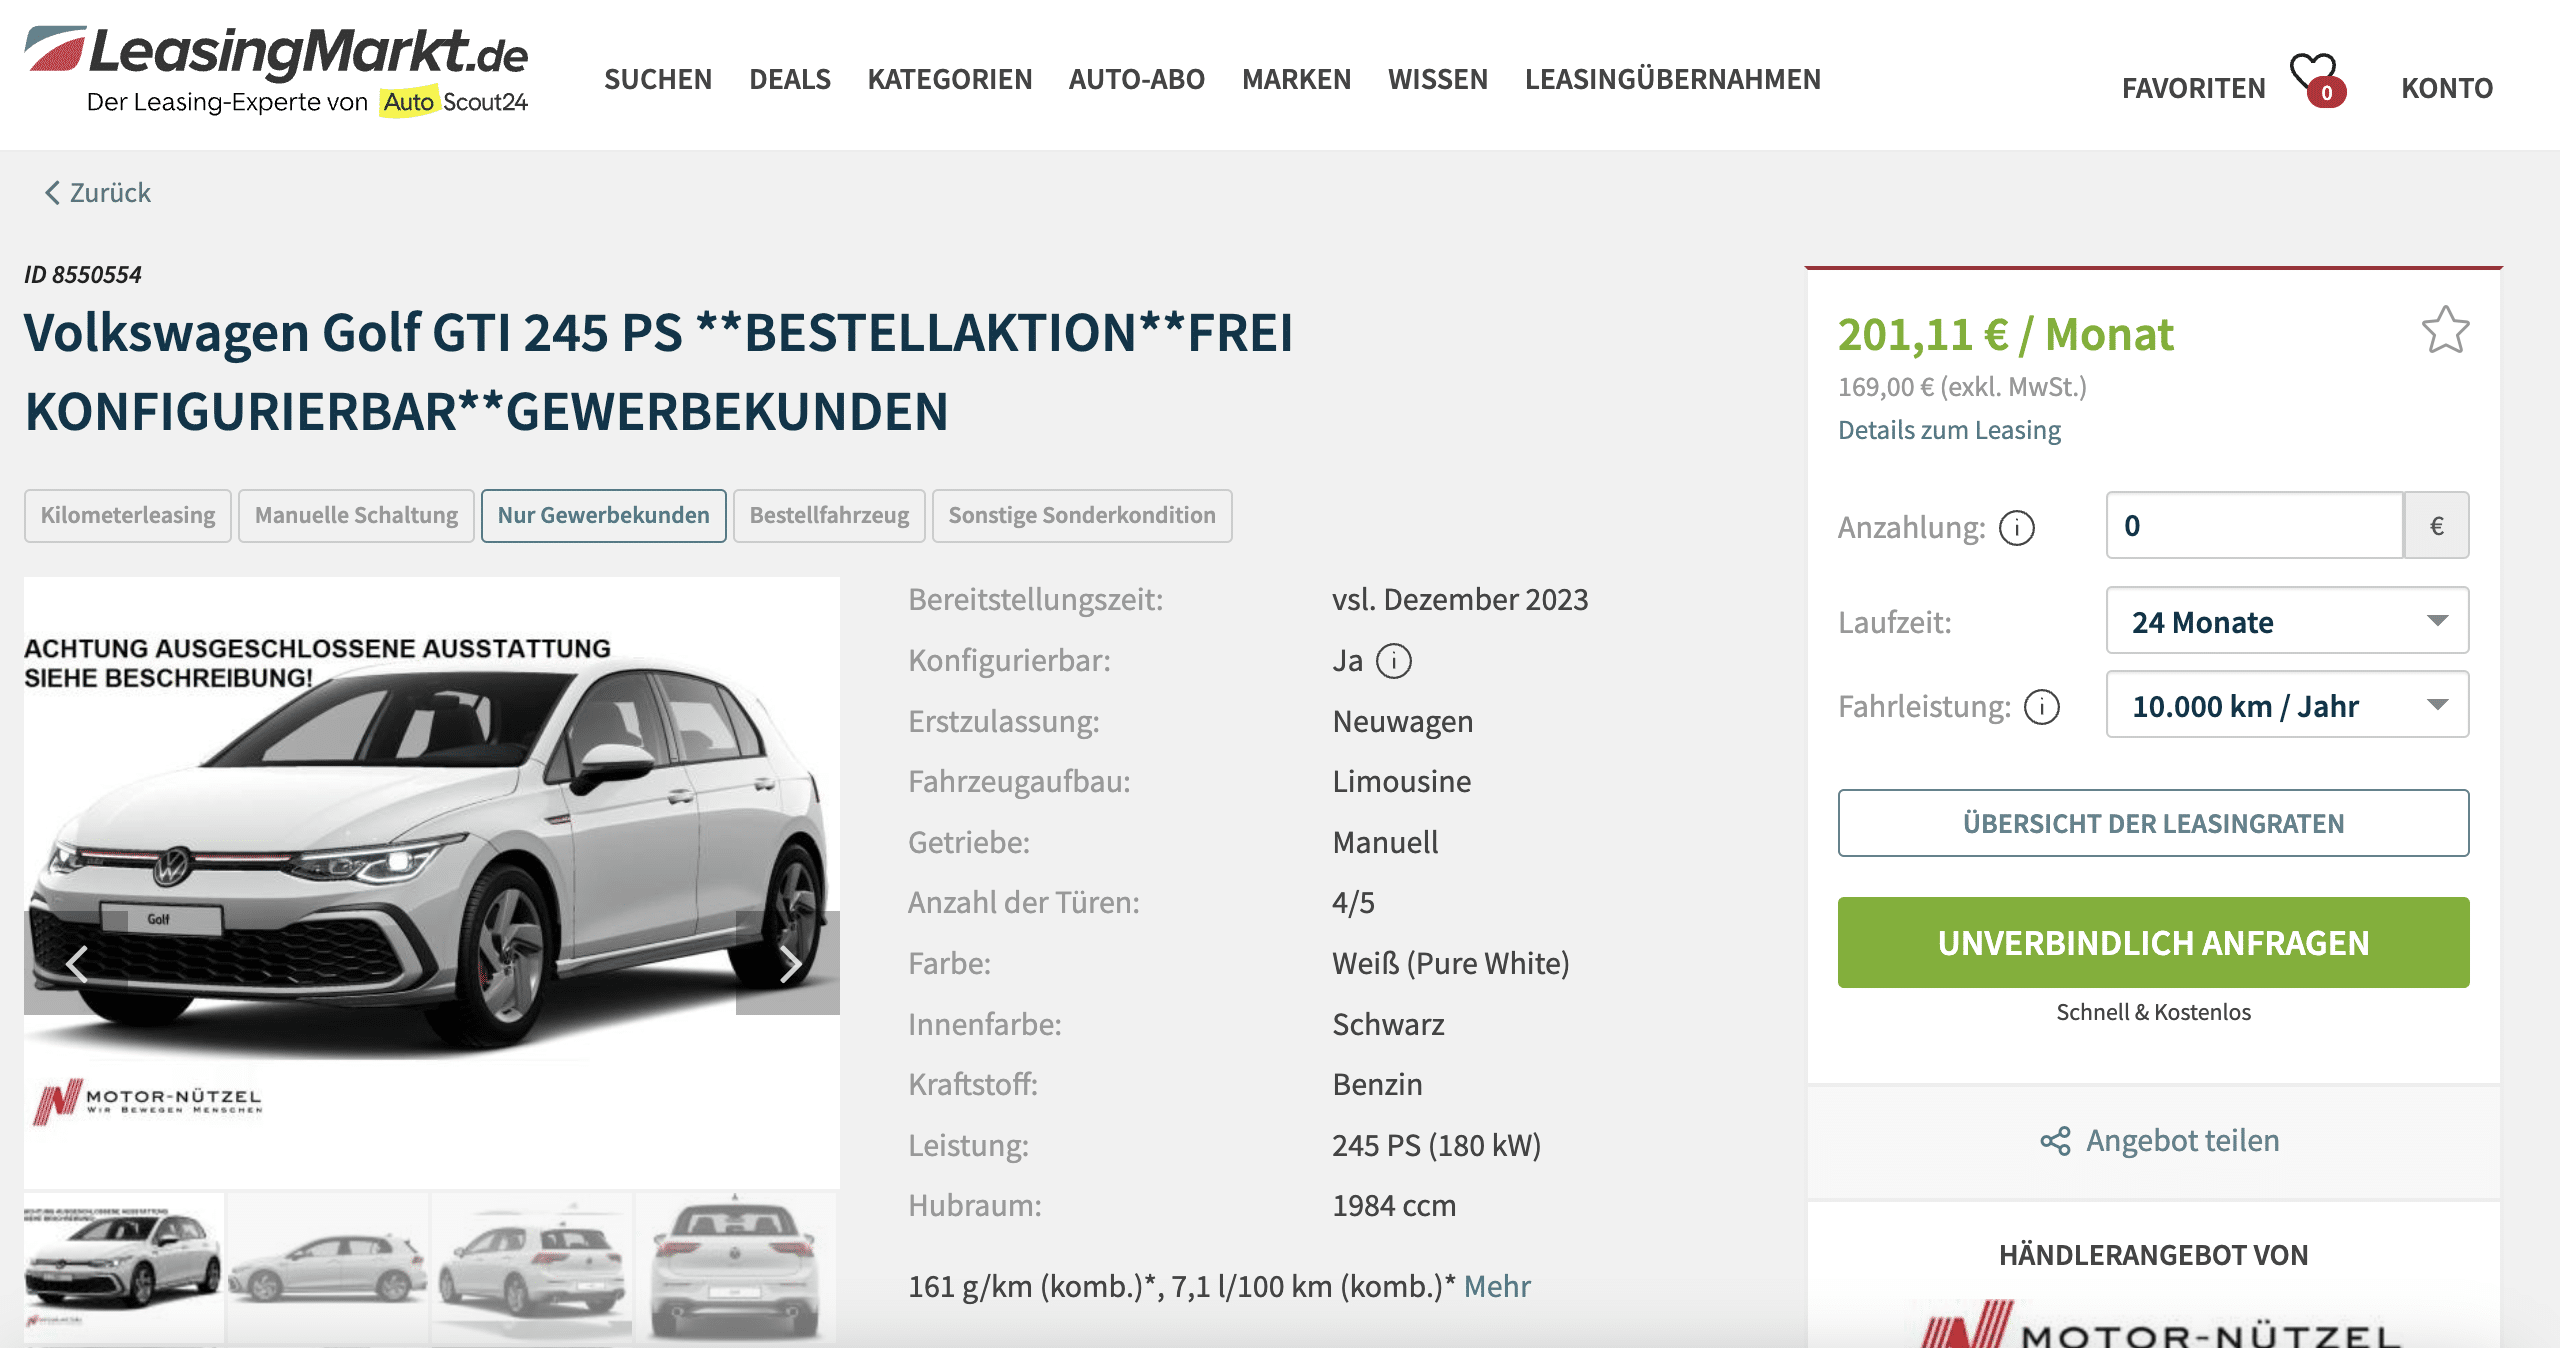Toggle the Nur Gewerbekunden tag

[x=603, y=516]
